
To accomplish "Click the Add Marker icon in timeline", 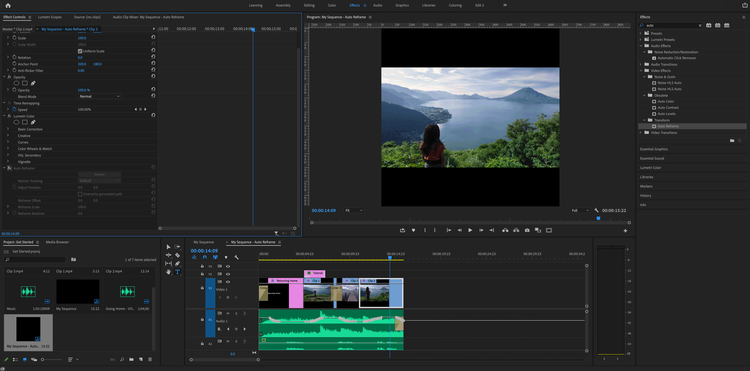I will pyautogui.click(x=226, y=257).
